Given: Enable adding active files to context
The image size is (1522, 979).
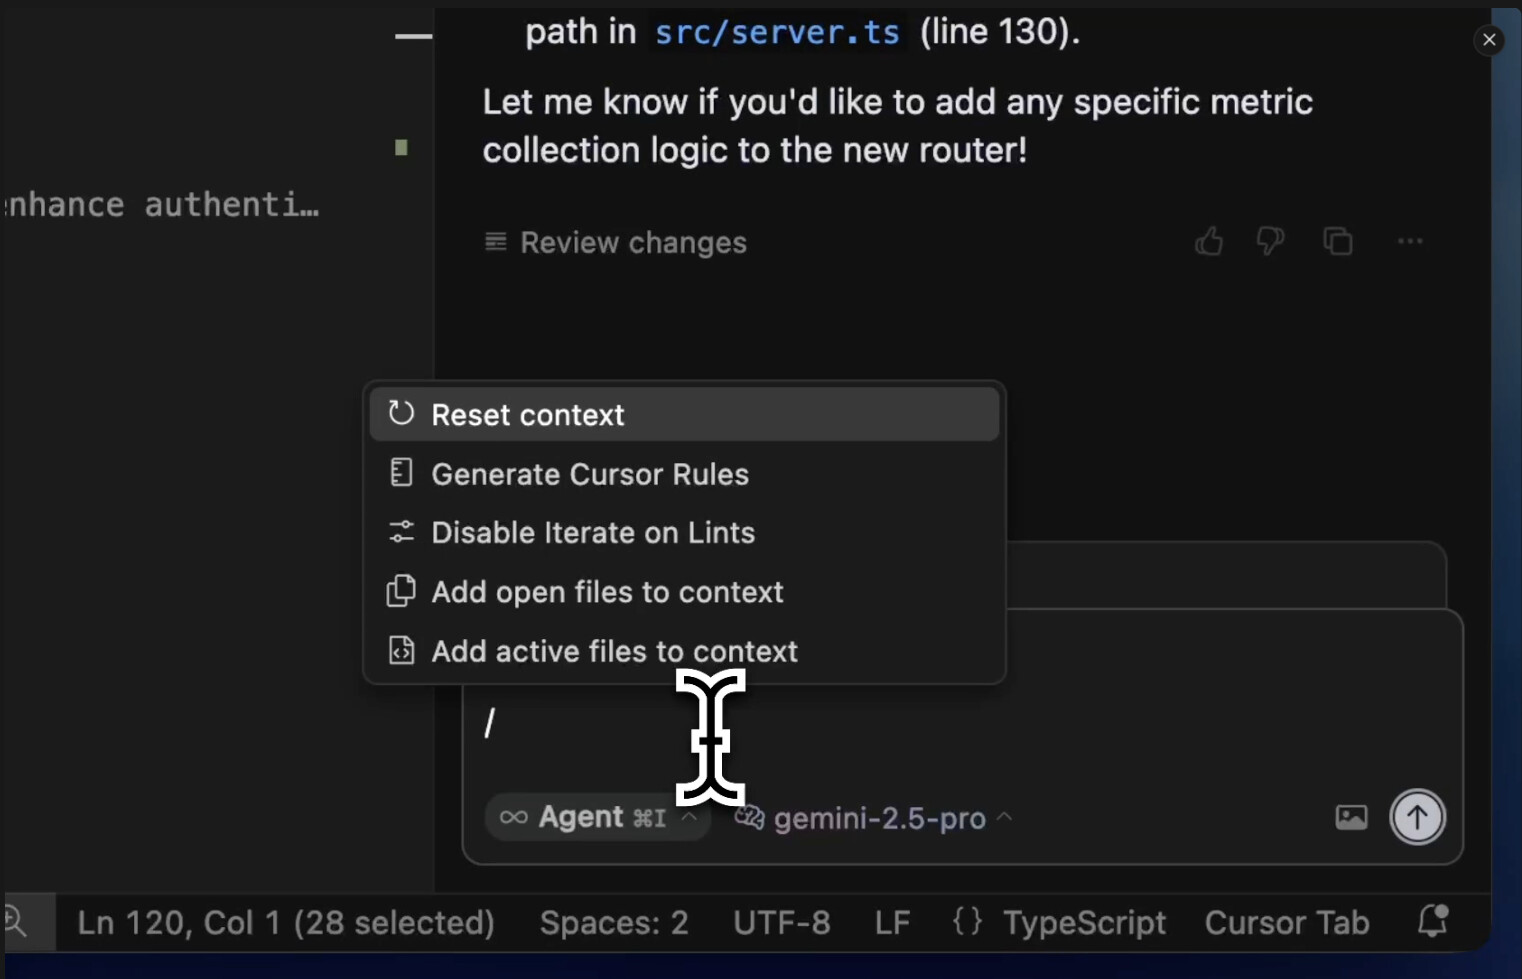Looking at the screenshot, I should (x=613, y=651).
